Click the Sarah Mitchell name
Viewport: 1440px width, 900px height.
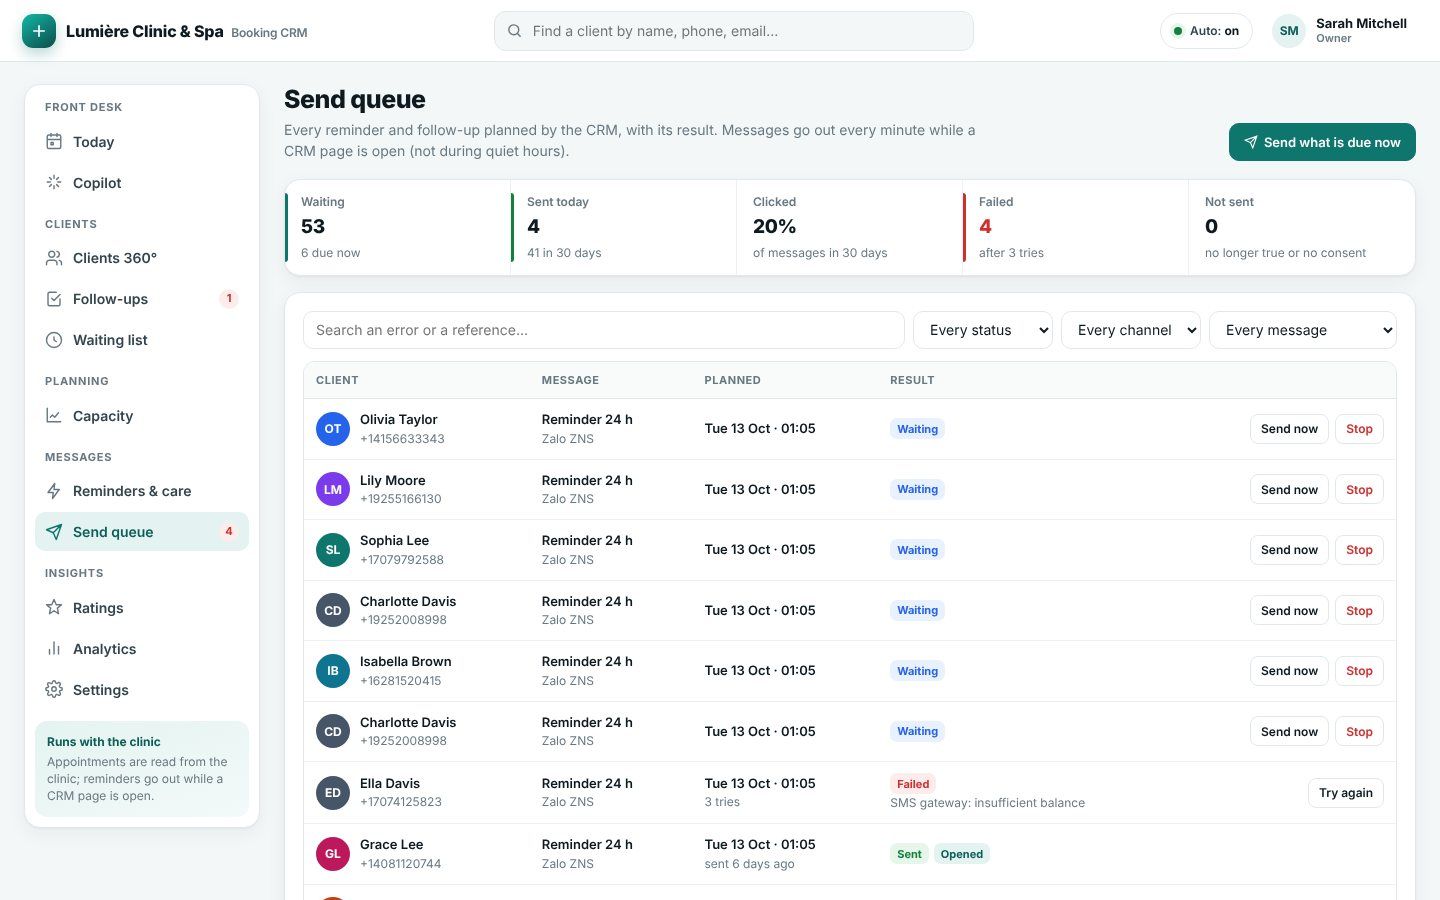click(1361, 23)
